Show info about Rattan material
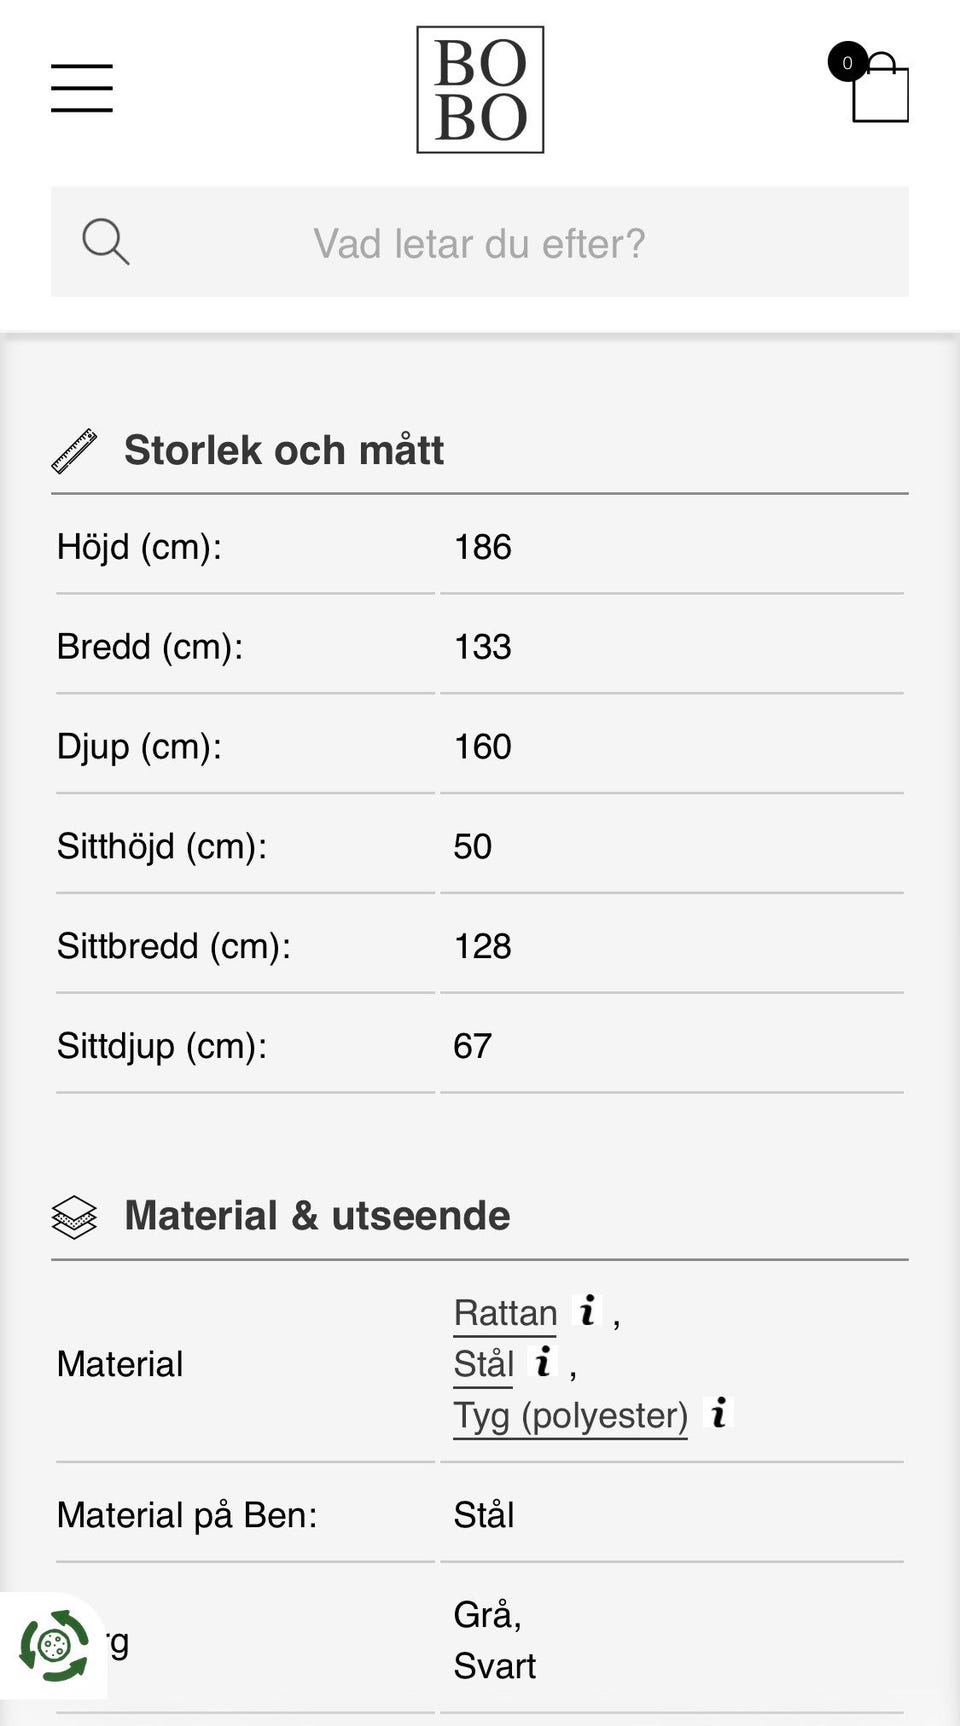The width and height of the screenshot is (960, 1726). [588, 1310]
